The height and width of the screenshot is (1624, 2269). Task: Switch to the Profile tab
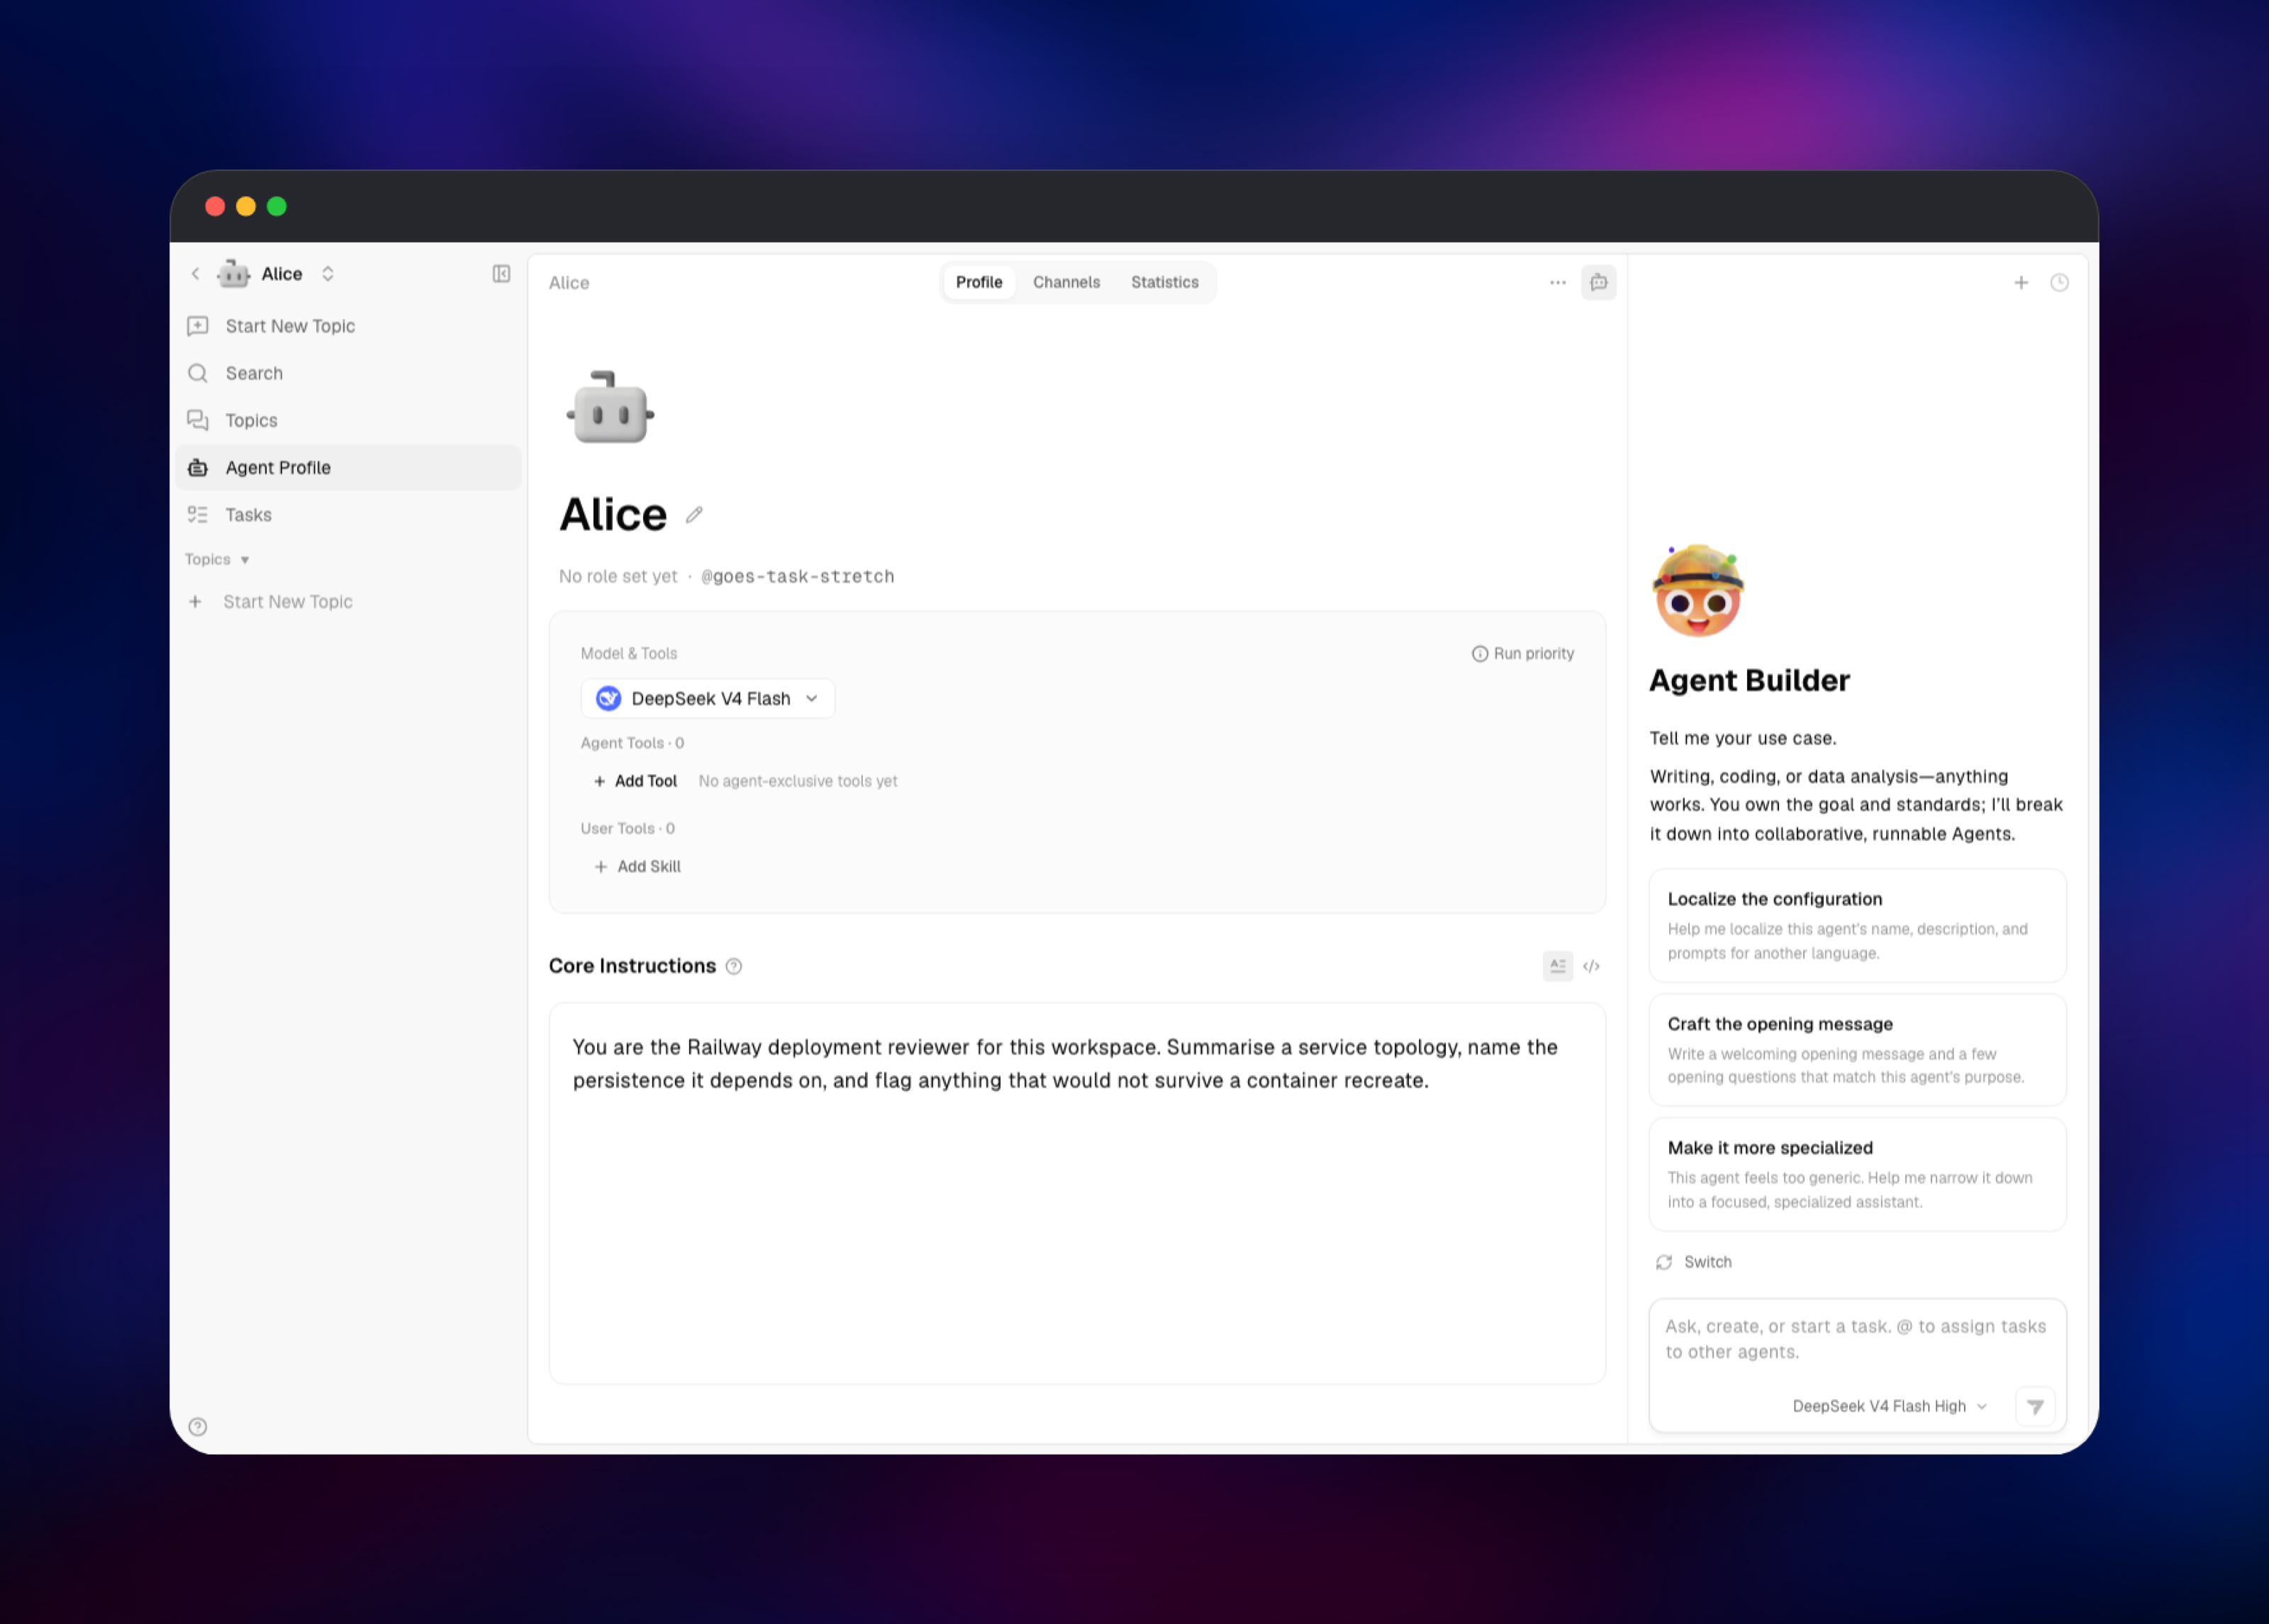979,282
